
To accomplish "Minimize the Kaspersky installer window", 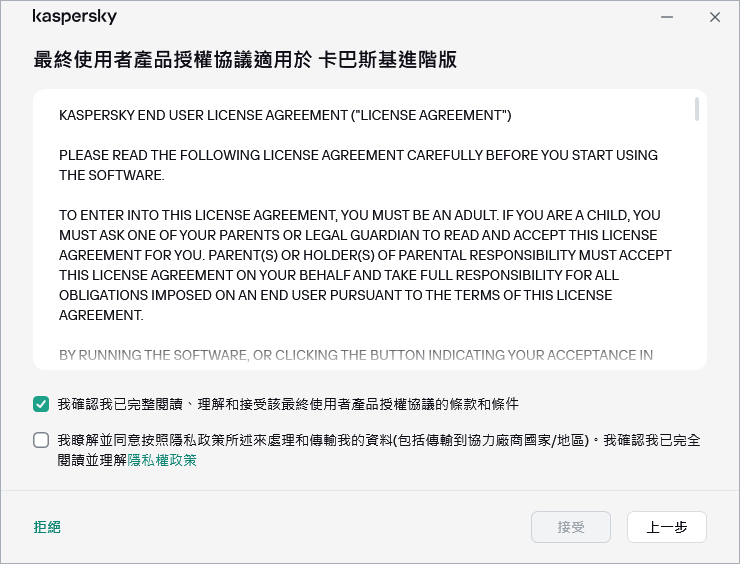I will coord(667,17).
